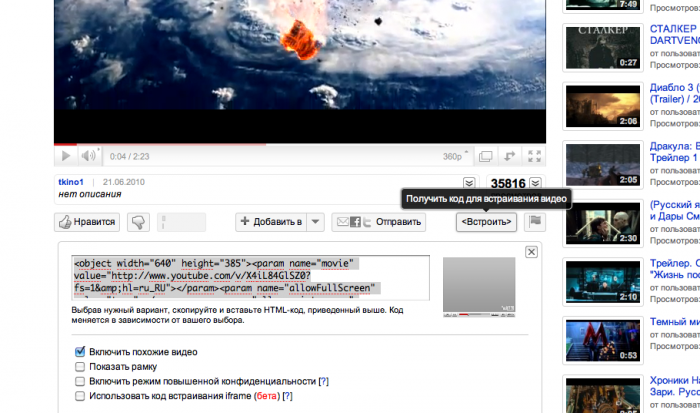This screenshot has width=700, height=413.
Task: Open the [?] help link for iframe
Action: click(x=288, y=396)
